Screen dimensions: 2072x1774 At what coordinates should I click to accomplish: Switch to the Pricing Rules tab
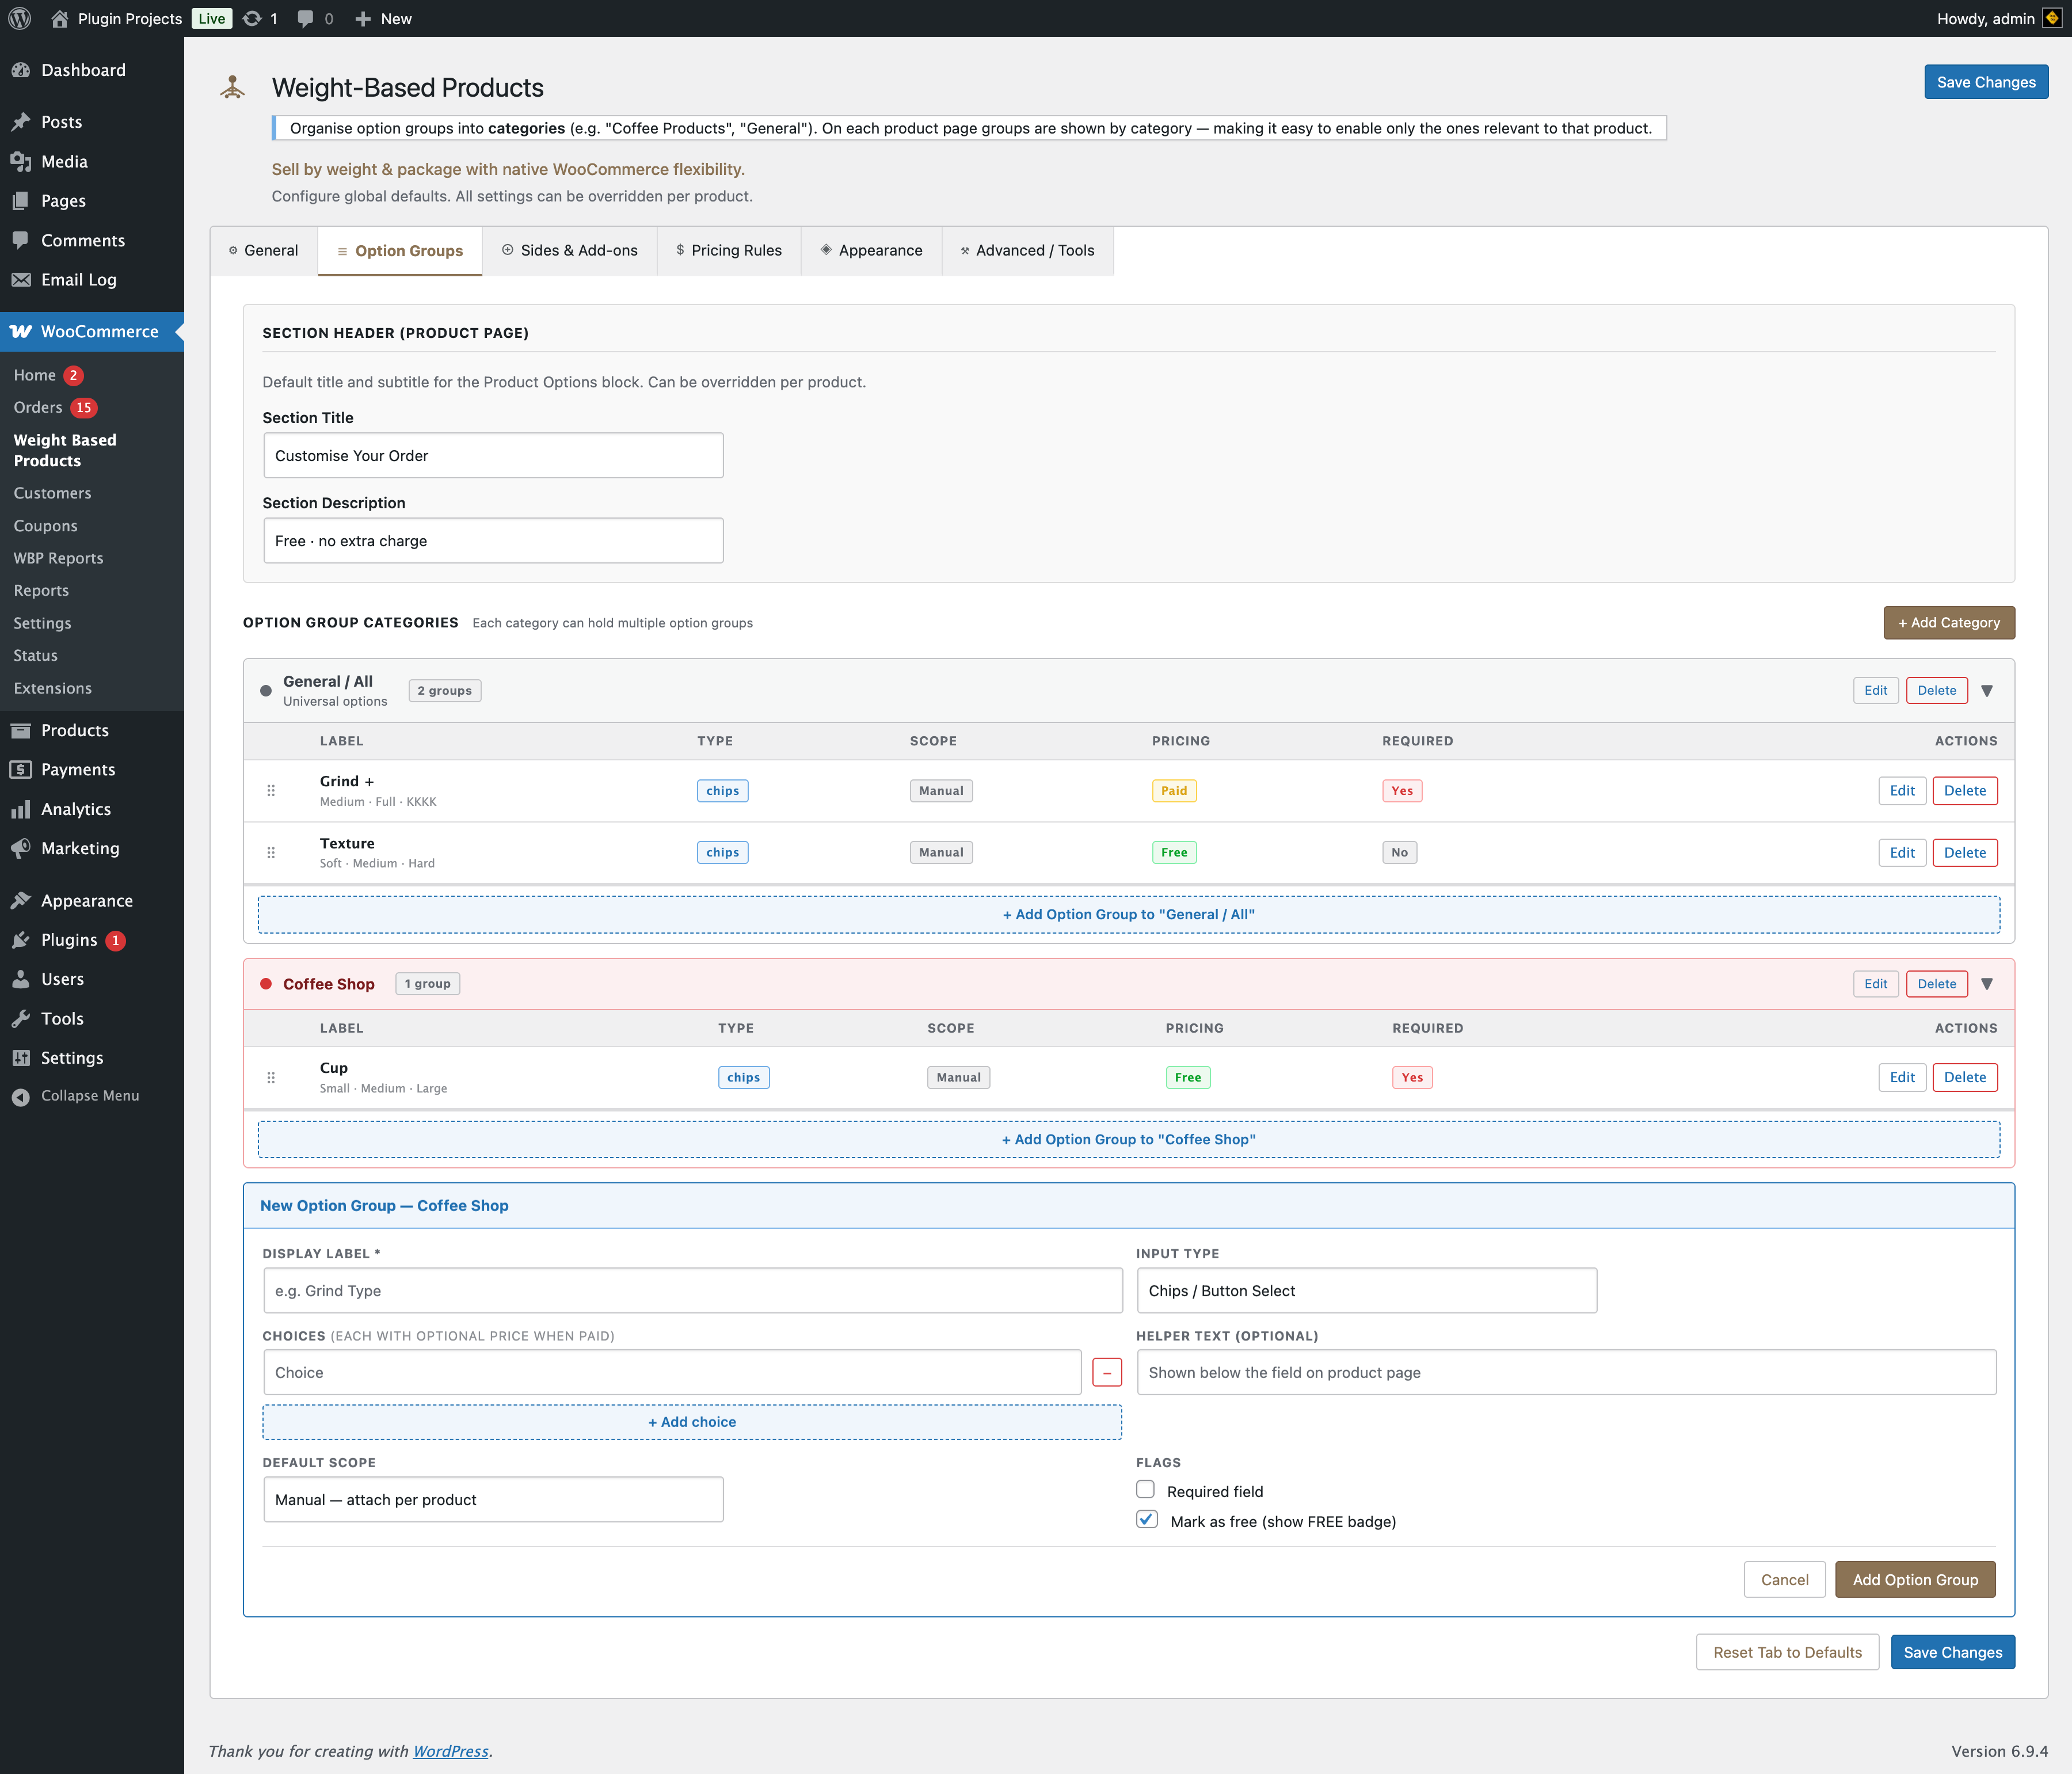[x=729, y=250]
